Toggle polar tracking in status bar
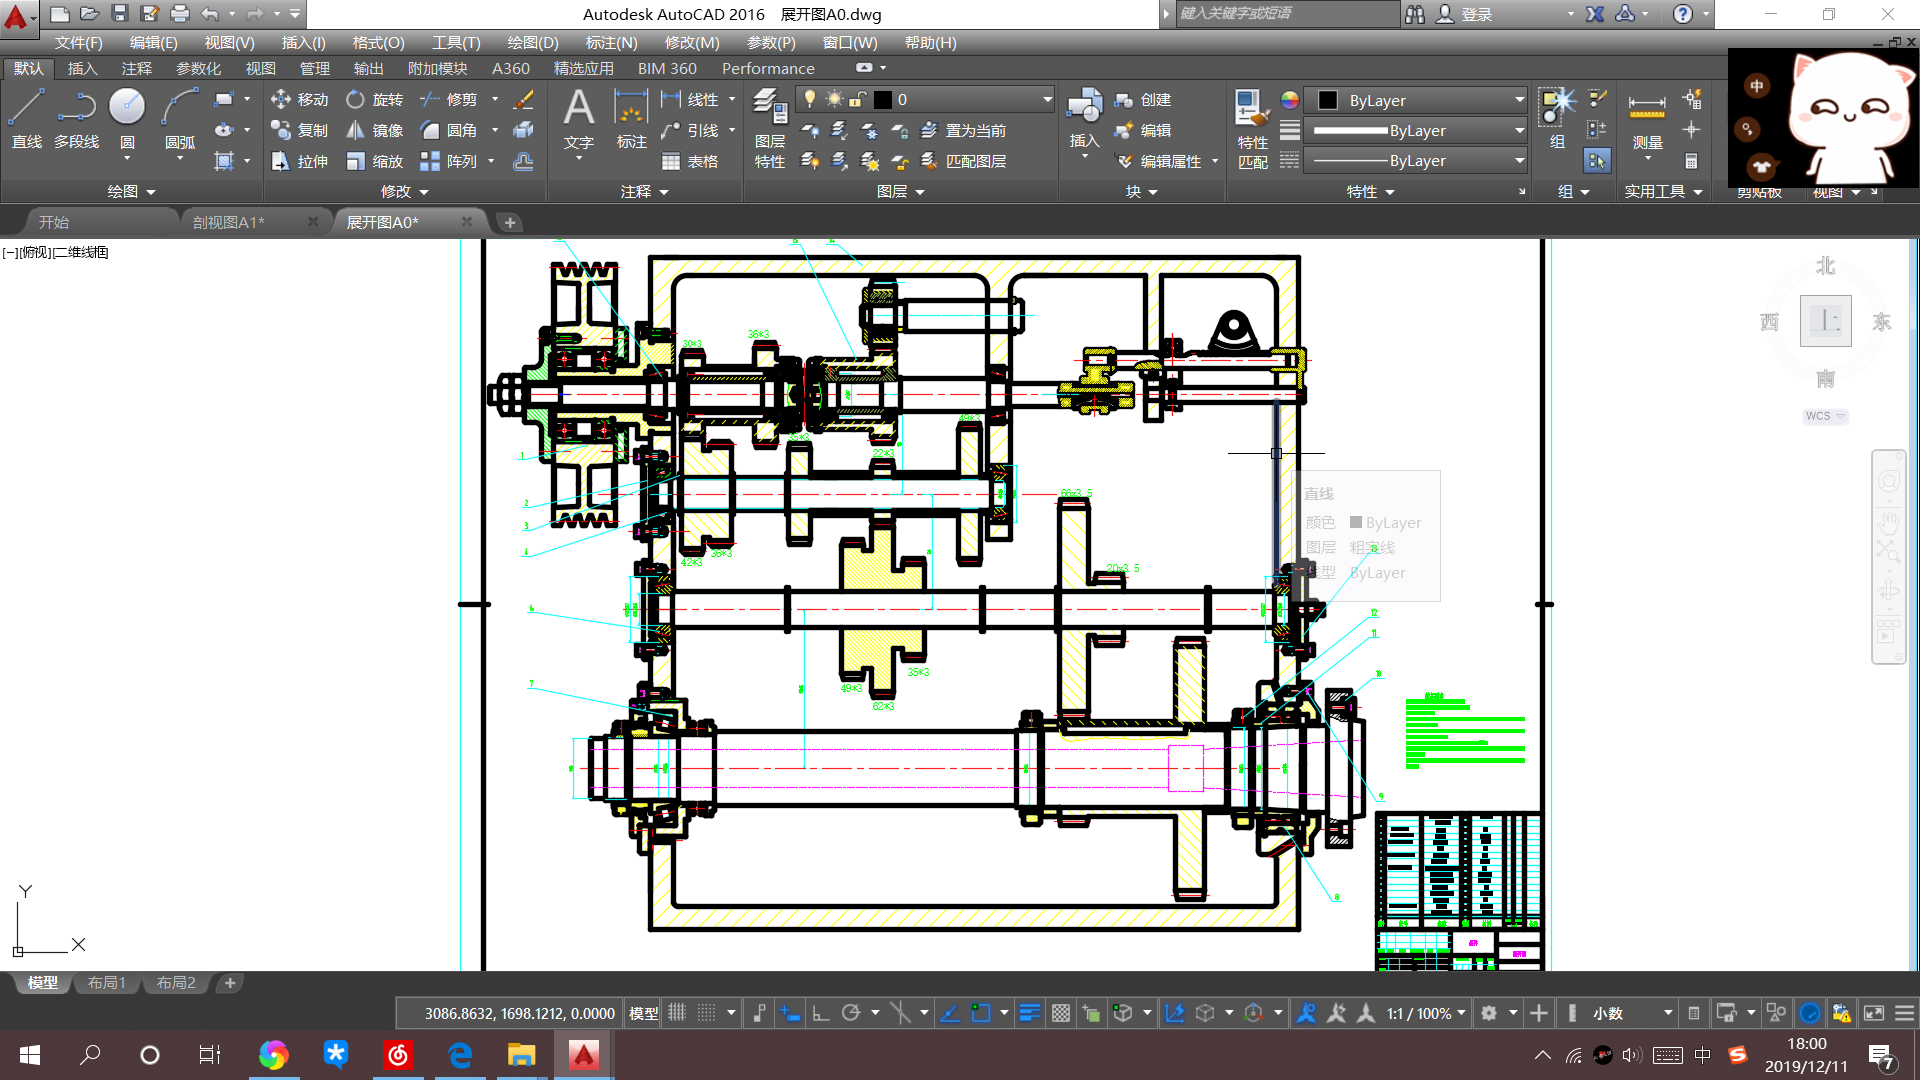 851,1013
